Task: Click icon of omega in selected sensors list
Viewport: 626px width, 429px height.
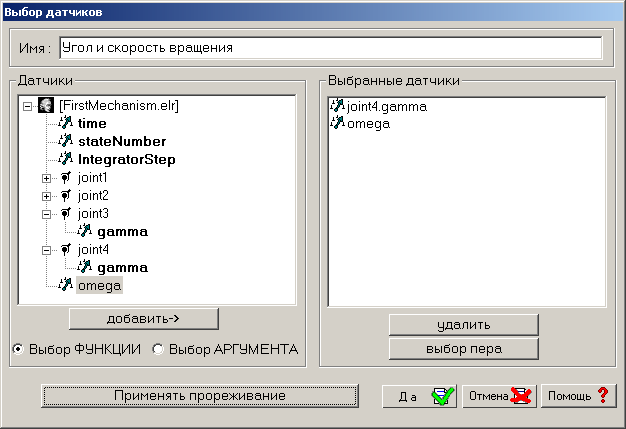Action: (x=337, y=123)
